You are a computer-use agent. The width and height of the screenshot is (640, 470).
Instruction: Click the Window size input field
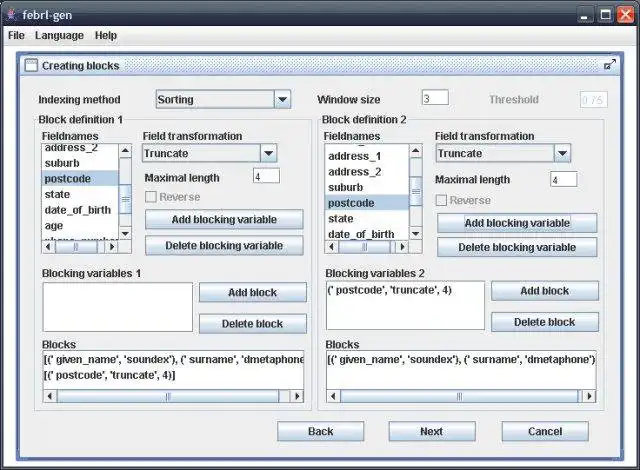click(x=435, y=98)
